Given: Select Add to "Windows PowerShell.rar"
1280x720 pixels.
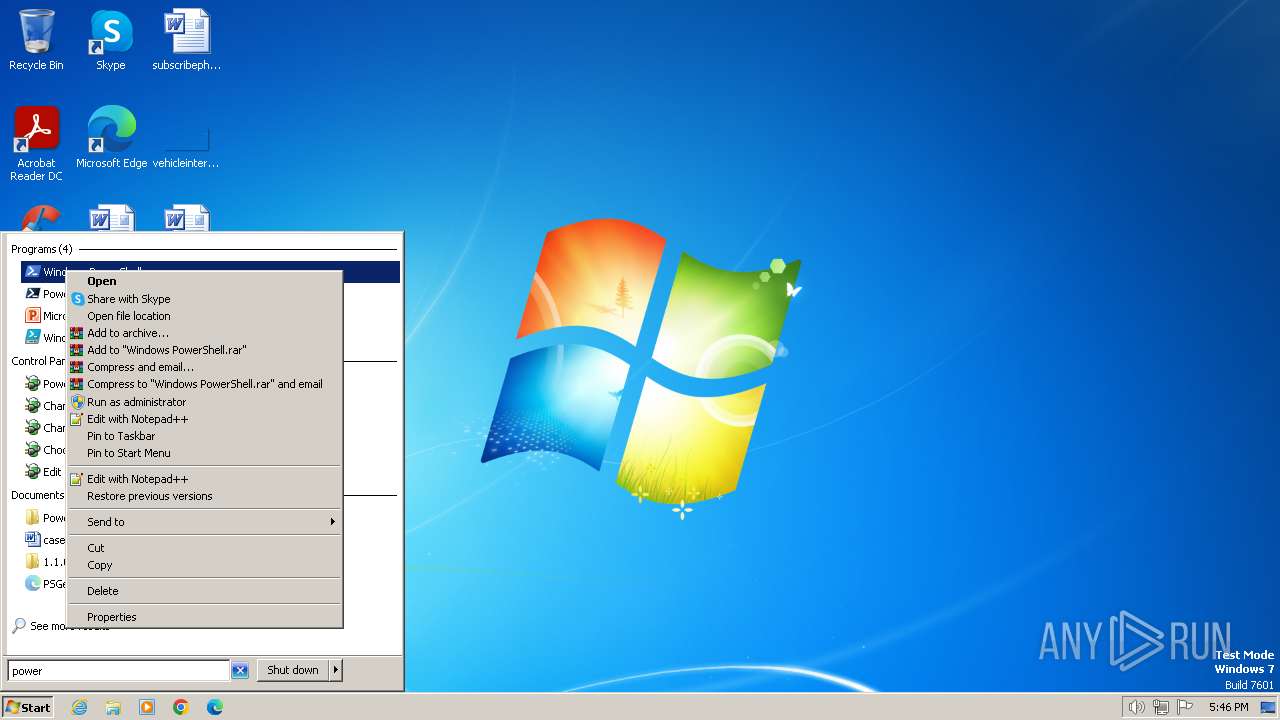Looking at the screenshot, I should click(204, 350).
